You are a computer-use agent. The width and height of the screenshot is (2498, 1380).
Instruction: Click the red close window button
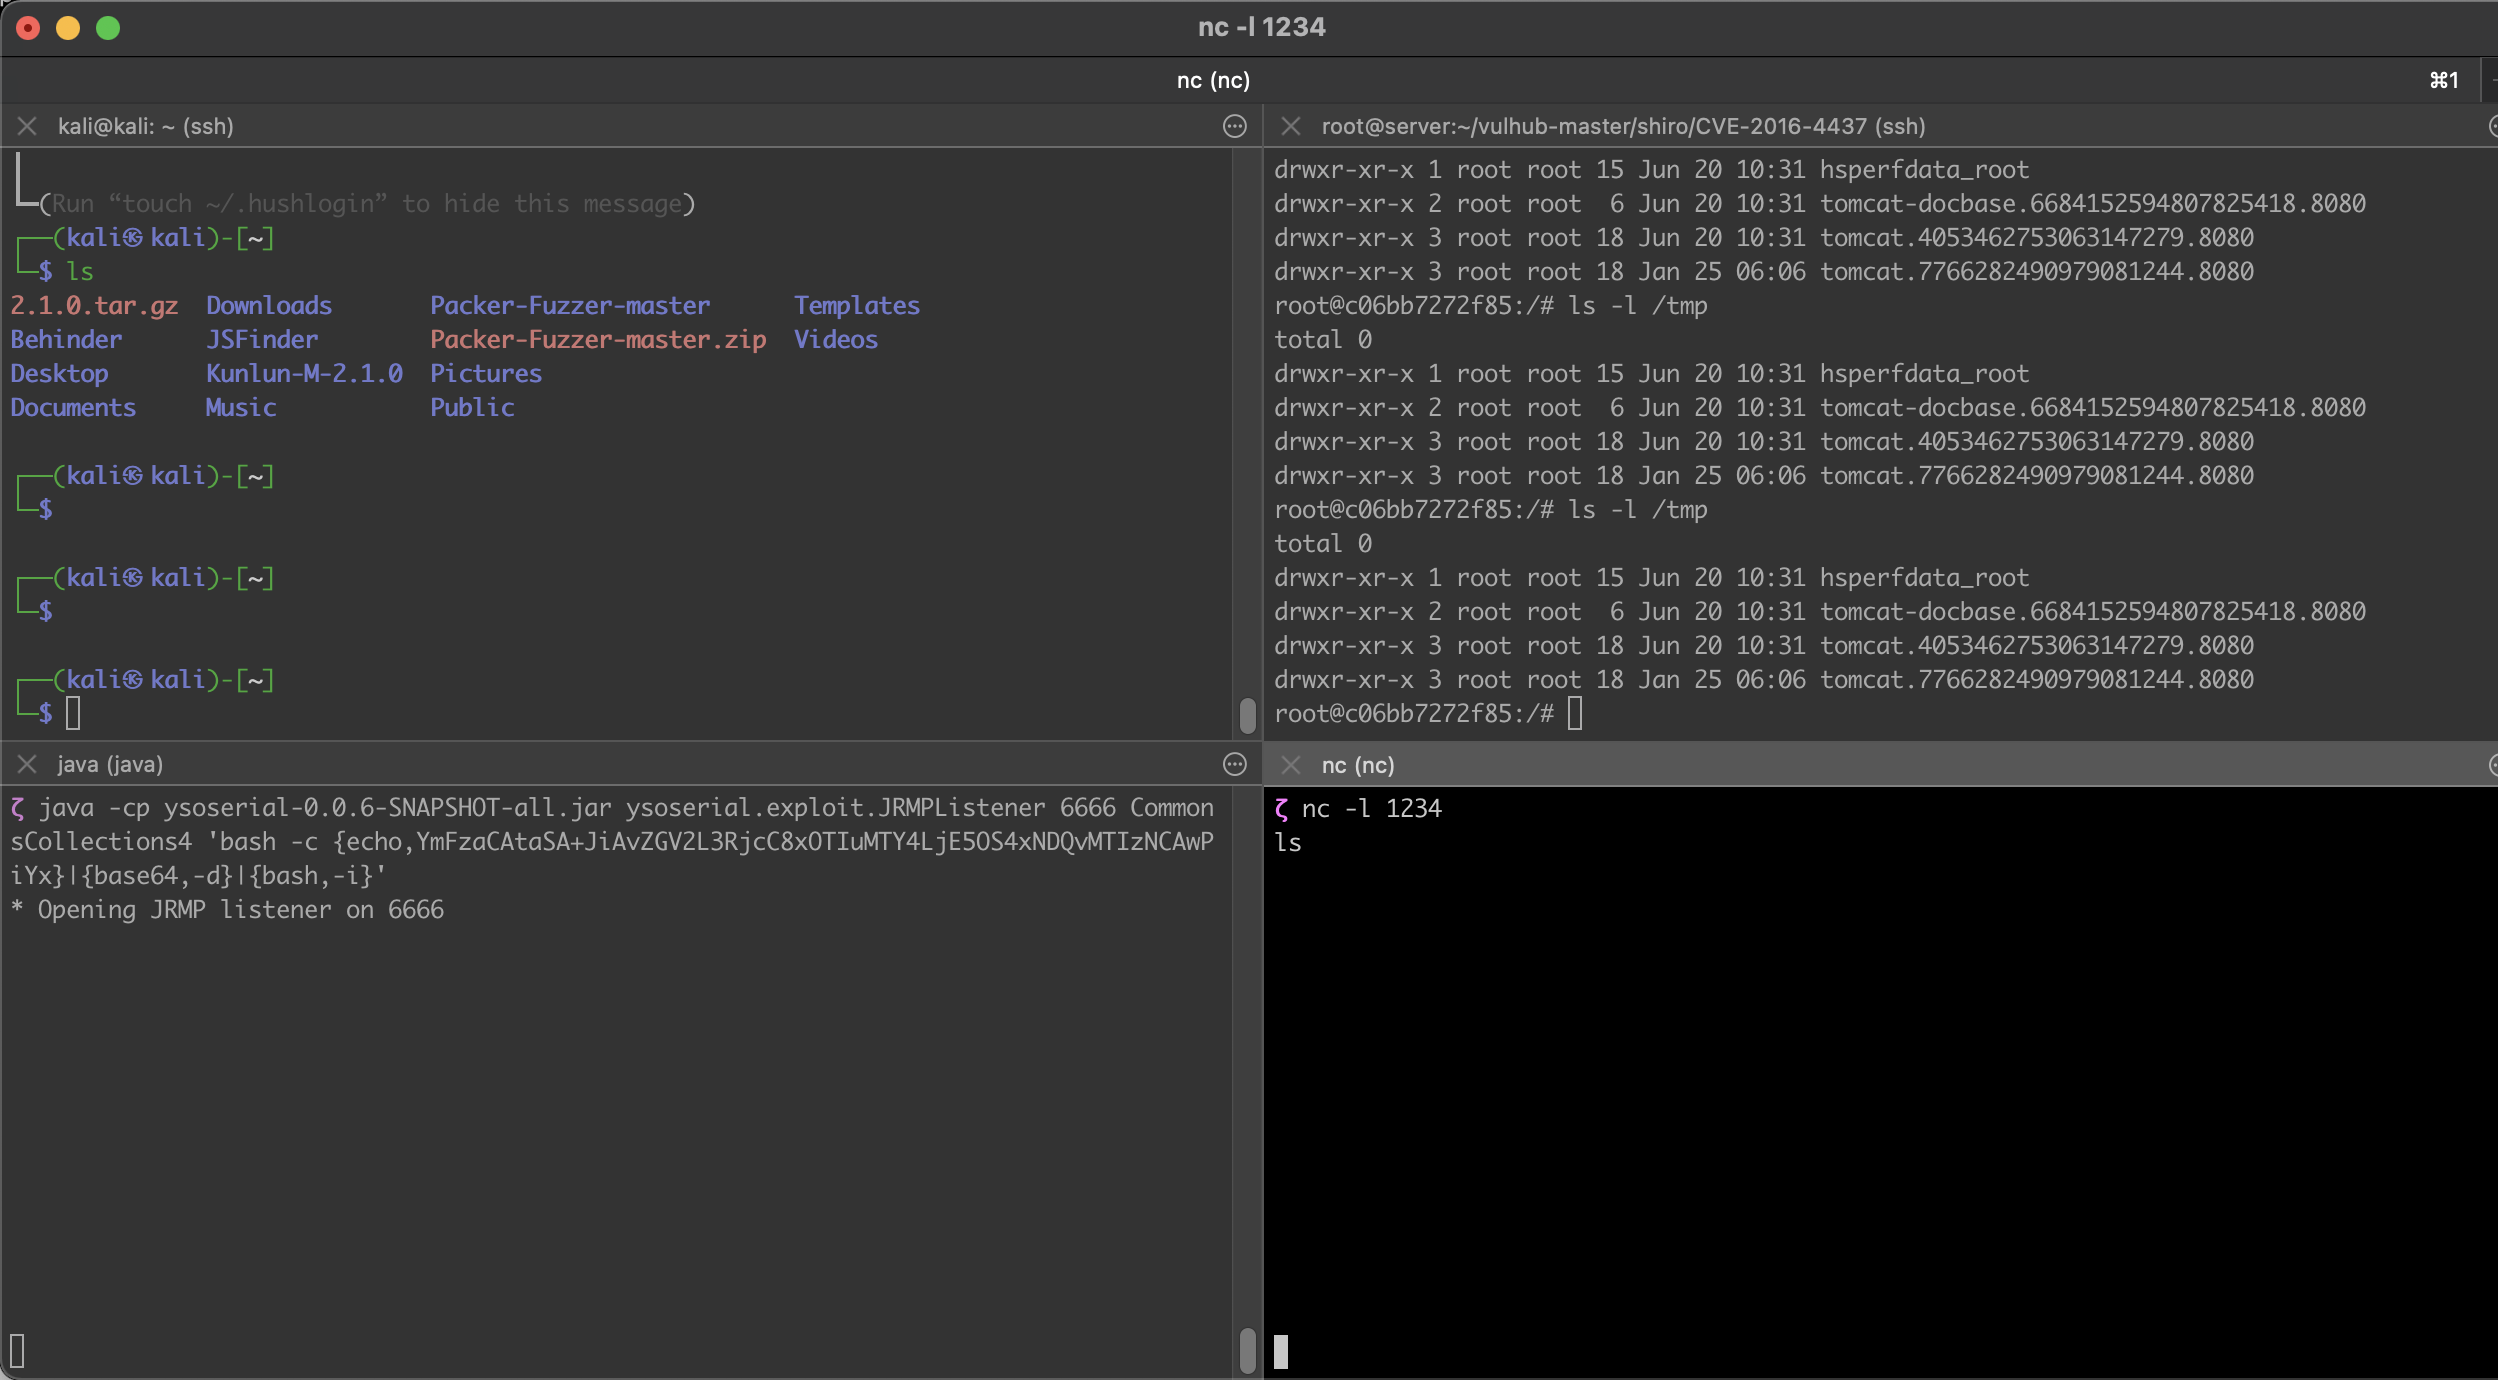28,28
